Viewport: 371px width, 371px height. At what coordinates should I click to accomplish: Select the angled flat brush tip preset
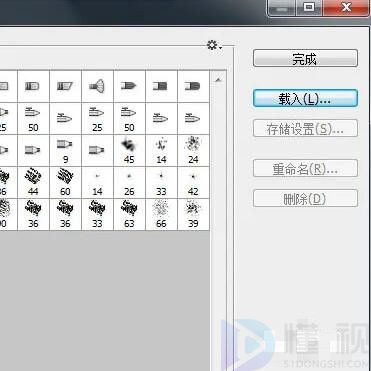coord(65,86)
